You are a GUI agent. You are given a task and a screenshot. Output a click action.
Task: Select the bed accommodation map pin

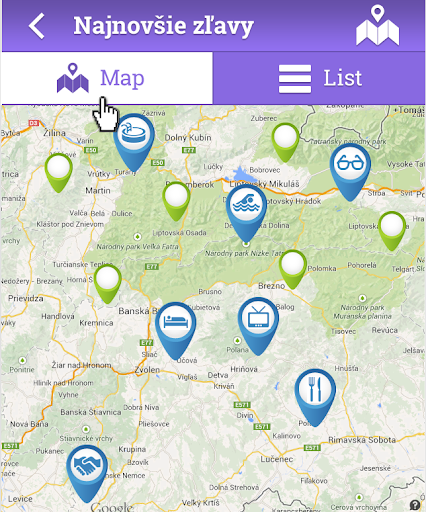coord(175,331)
